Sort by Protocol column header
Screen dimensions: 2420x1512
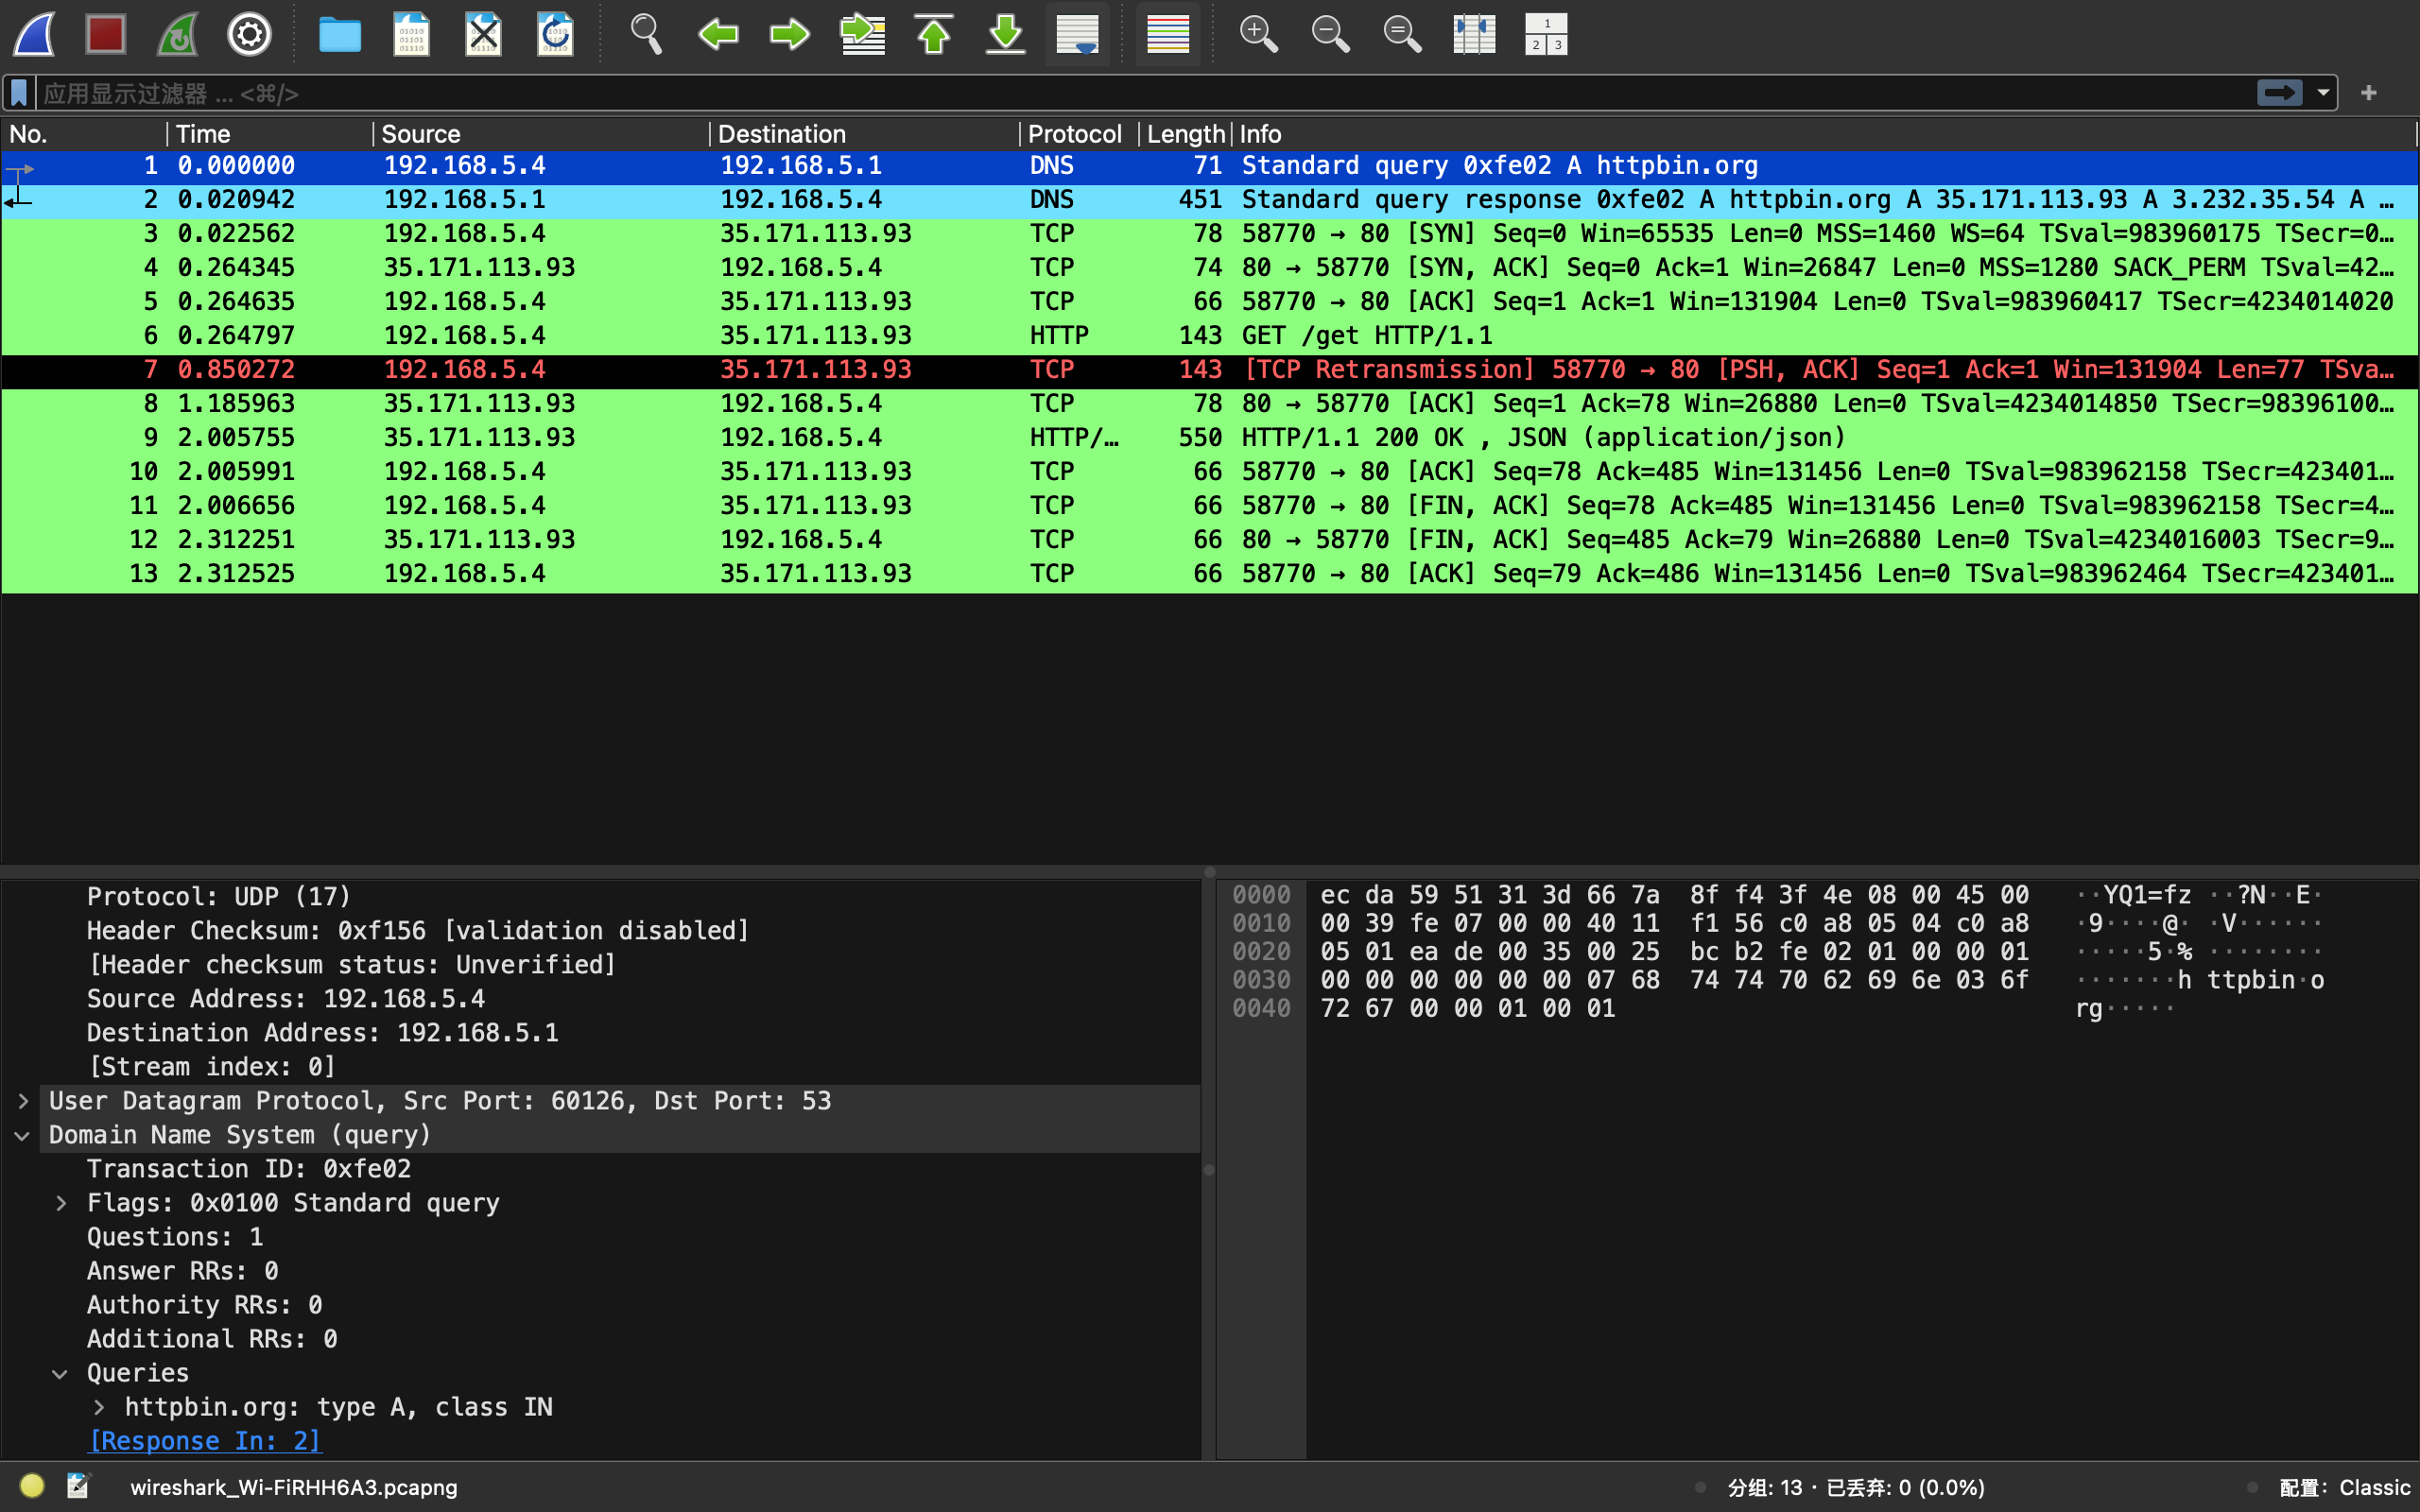pyautogui.click(x=1078, y=134)
